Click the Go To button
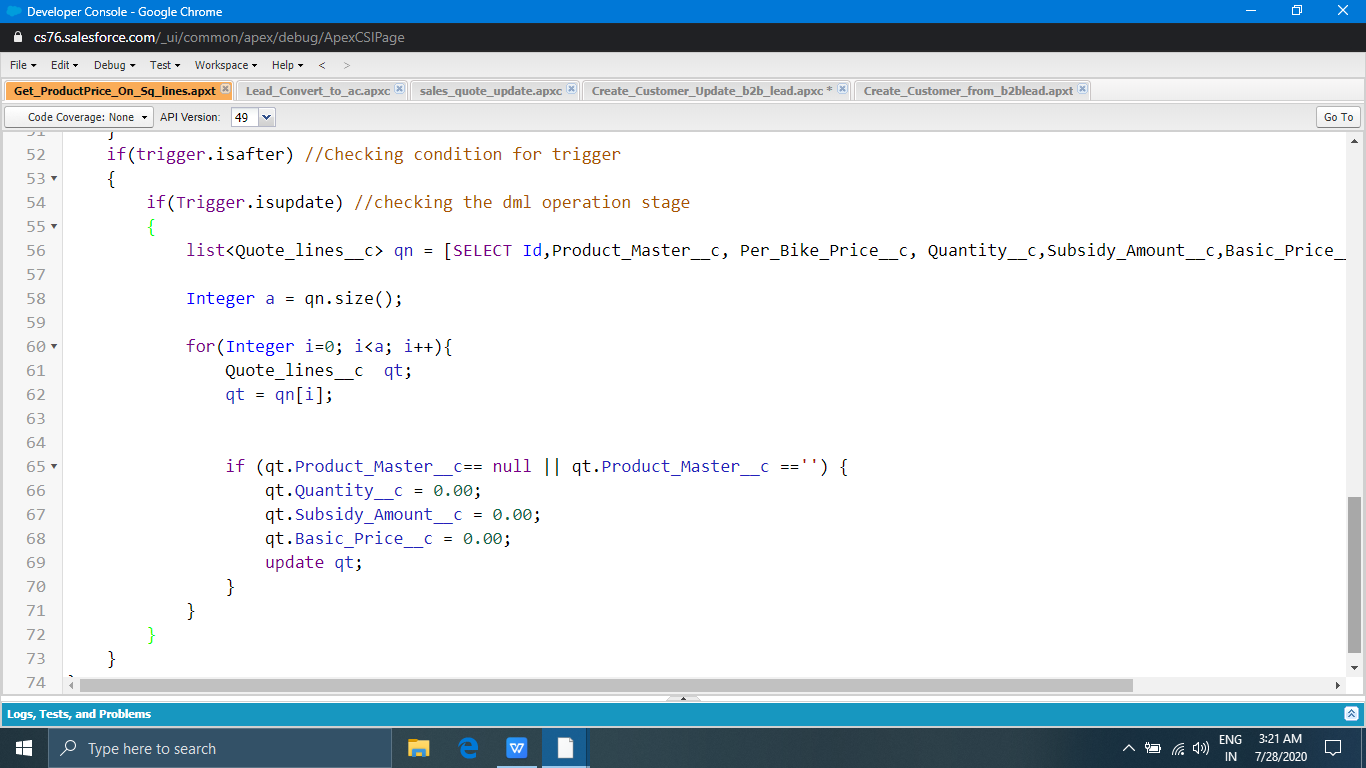Image resolution: width=1366 pixels, height=768 pixels. [1338, 117]
